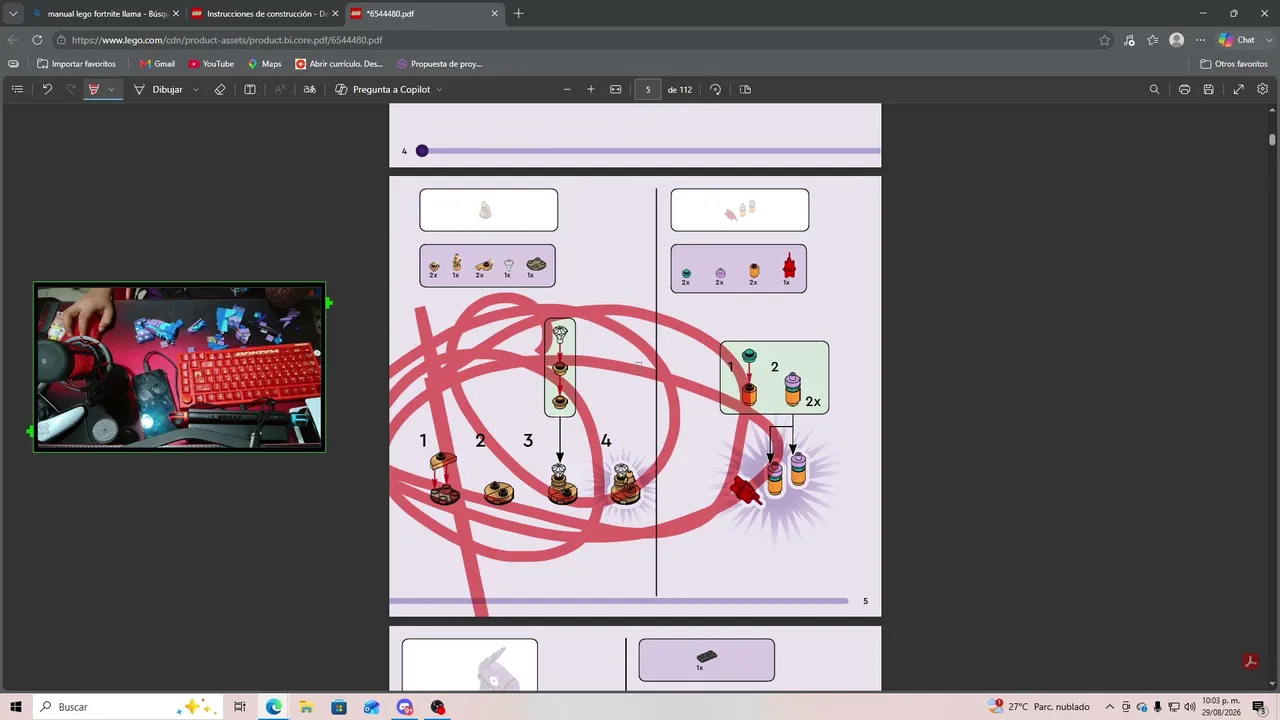
Task: Open the weather widget showing 27°C
Action: [1039, 707]
